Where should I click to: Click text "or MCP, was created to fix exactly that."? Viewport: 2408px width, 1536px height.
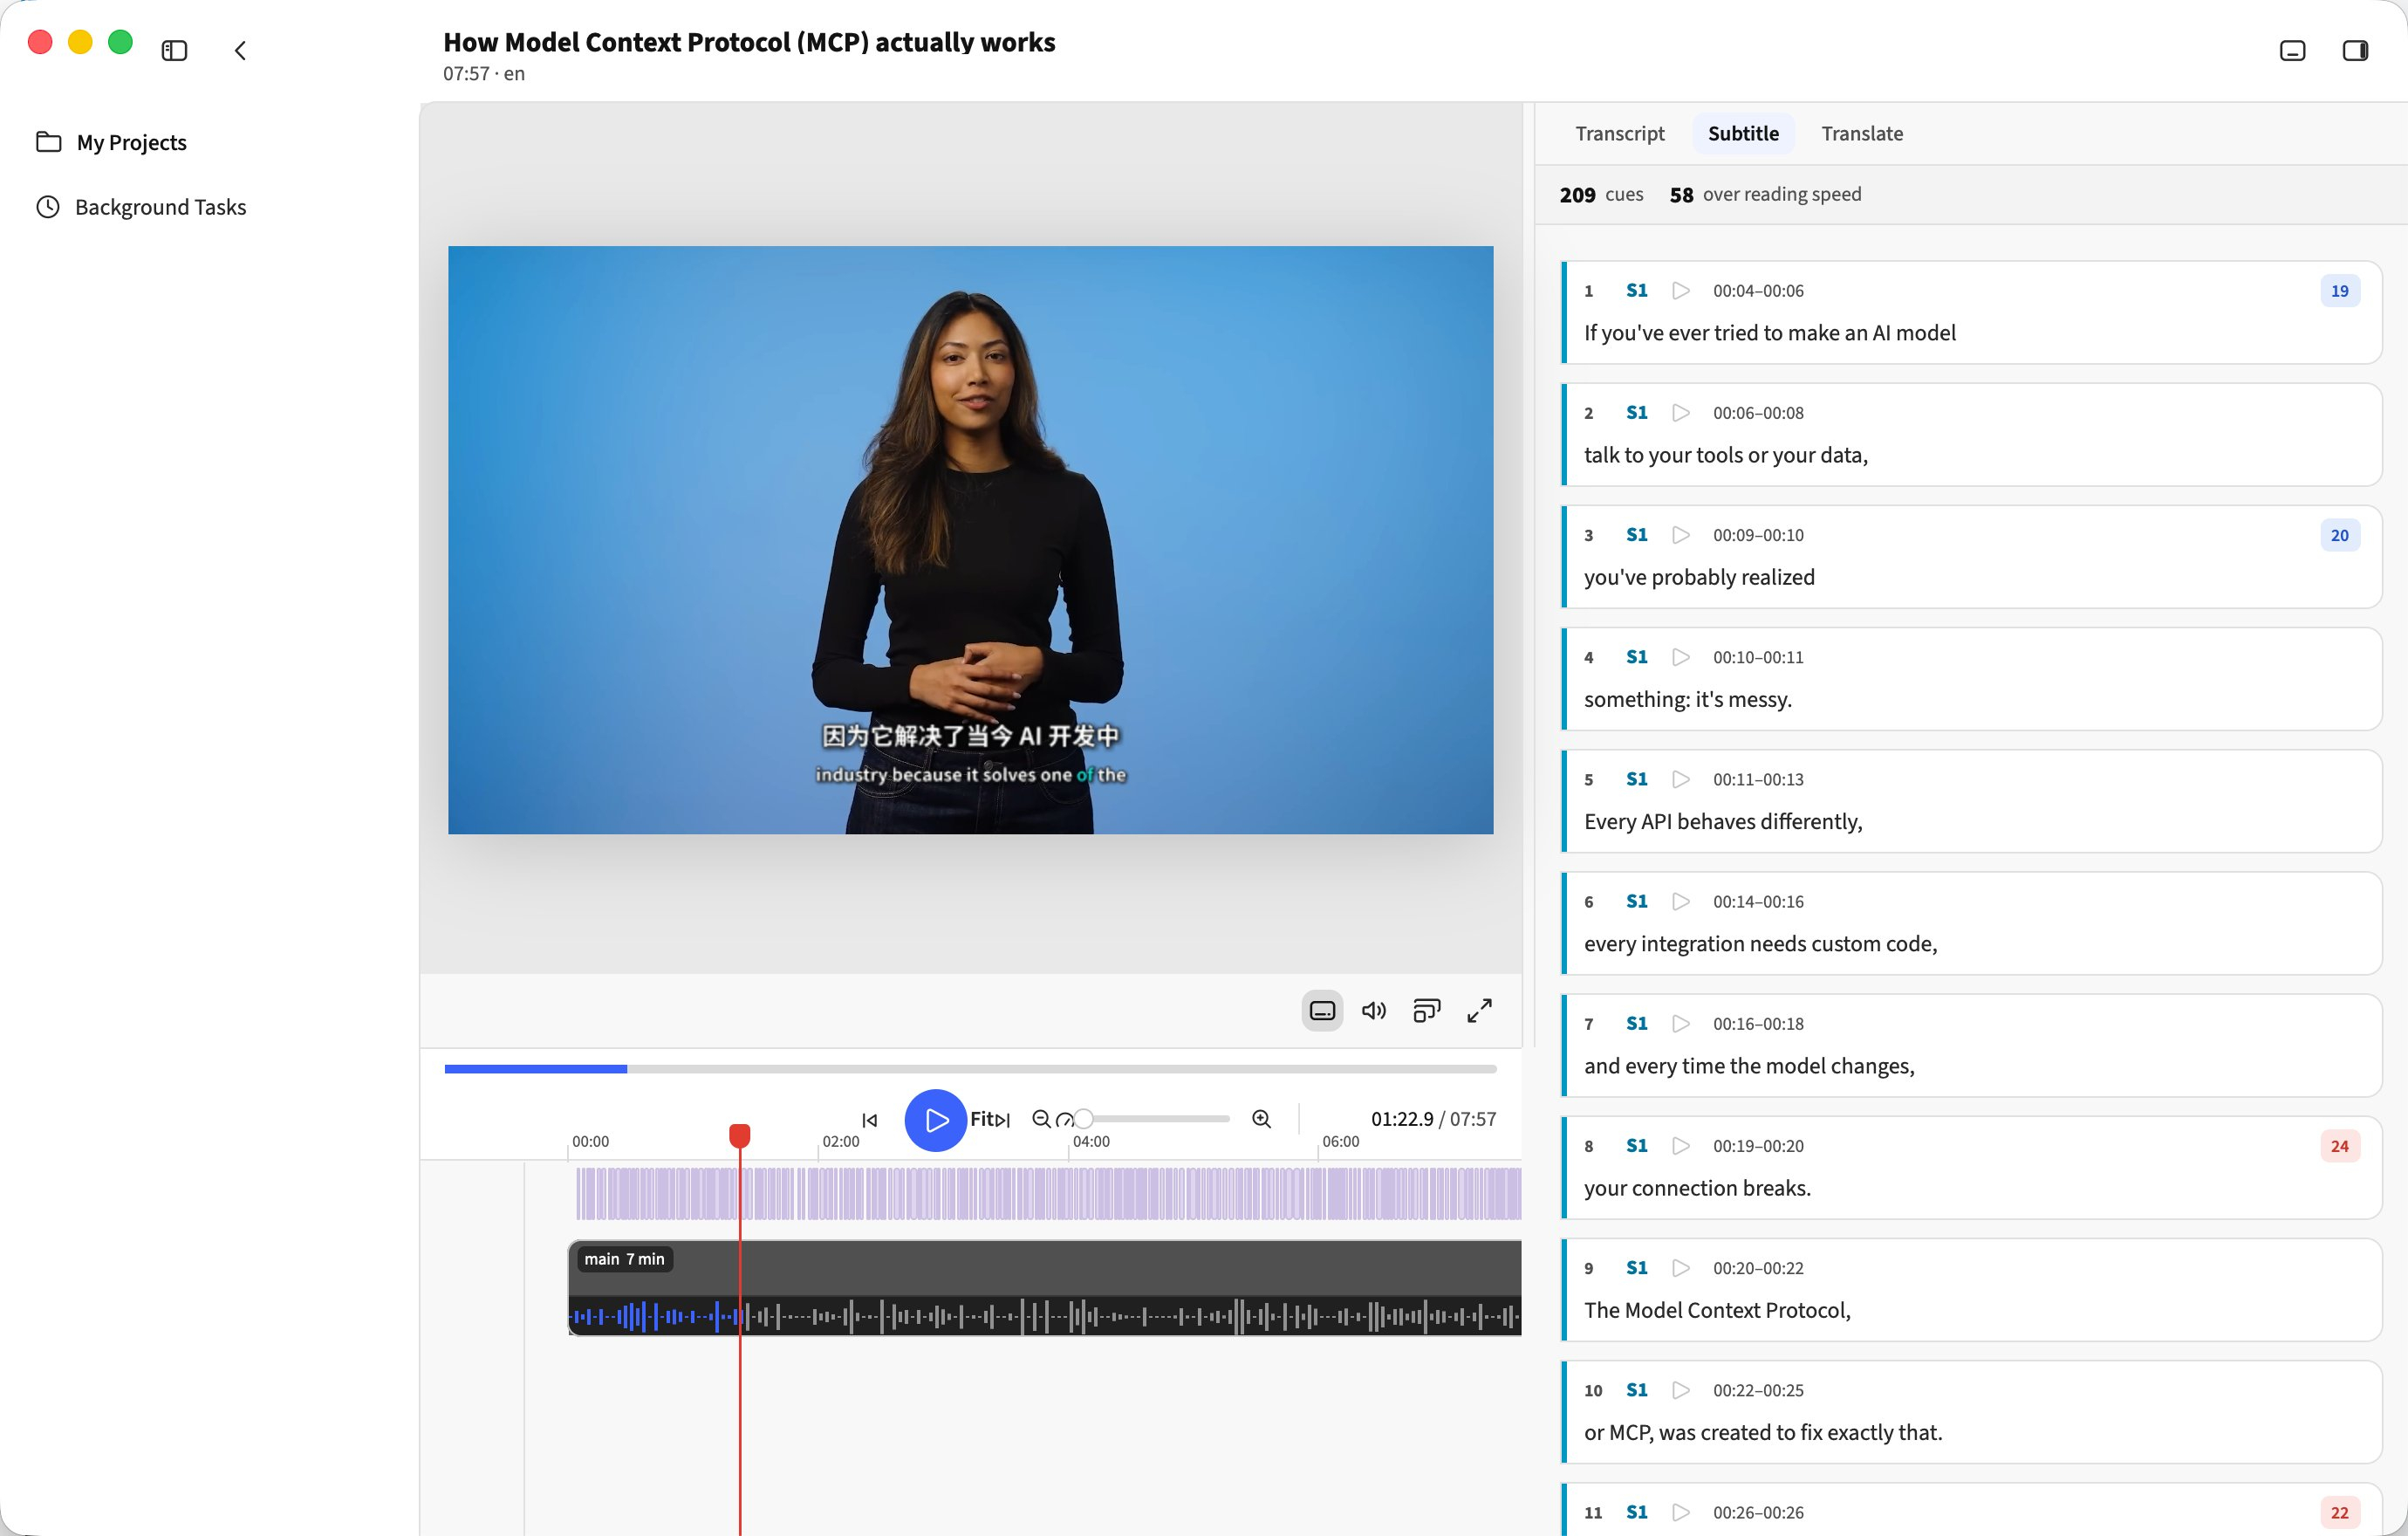click(1763, 1432)
